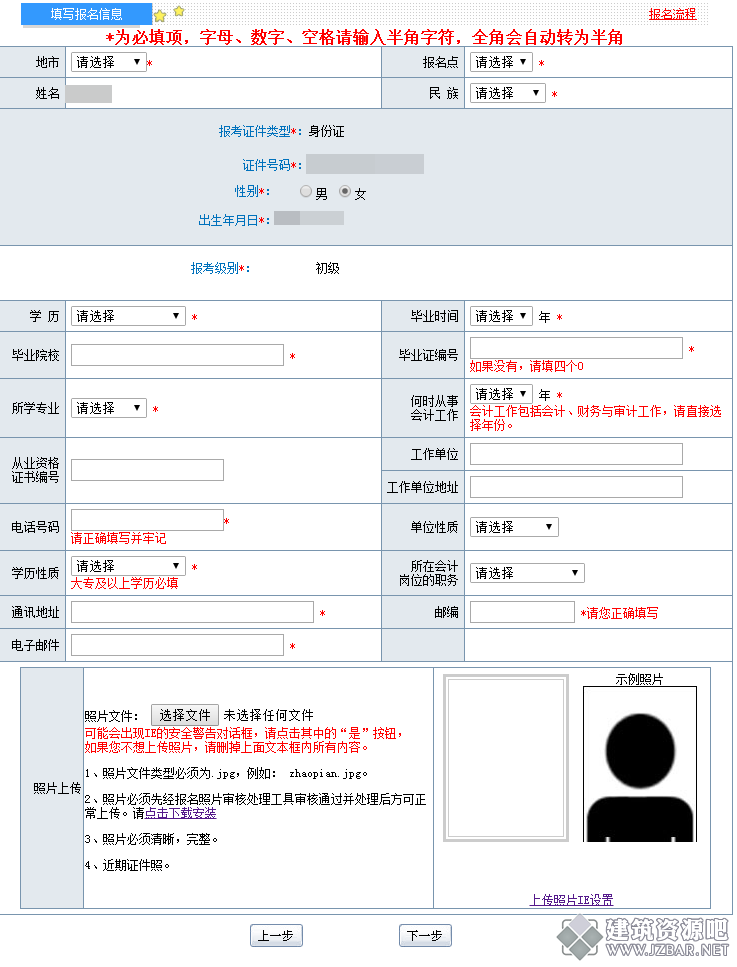Screen dimensions: 737x967
Task: Click the 下一步 button
Action: point(425,935)
